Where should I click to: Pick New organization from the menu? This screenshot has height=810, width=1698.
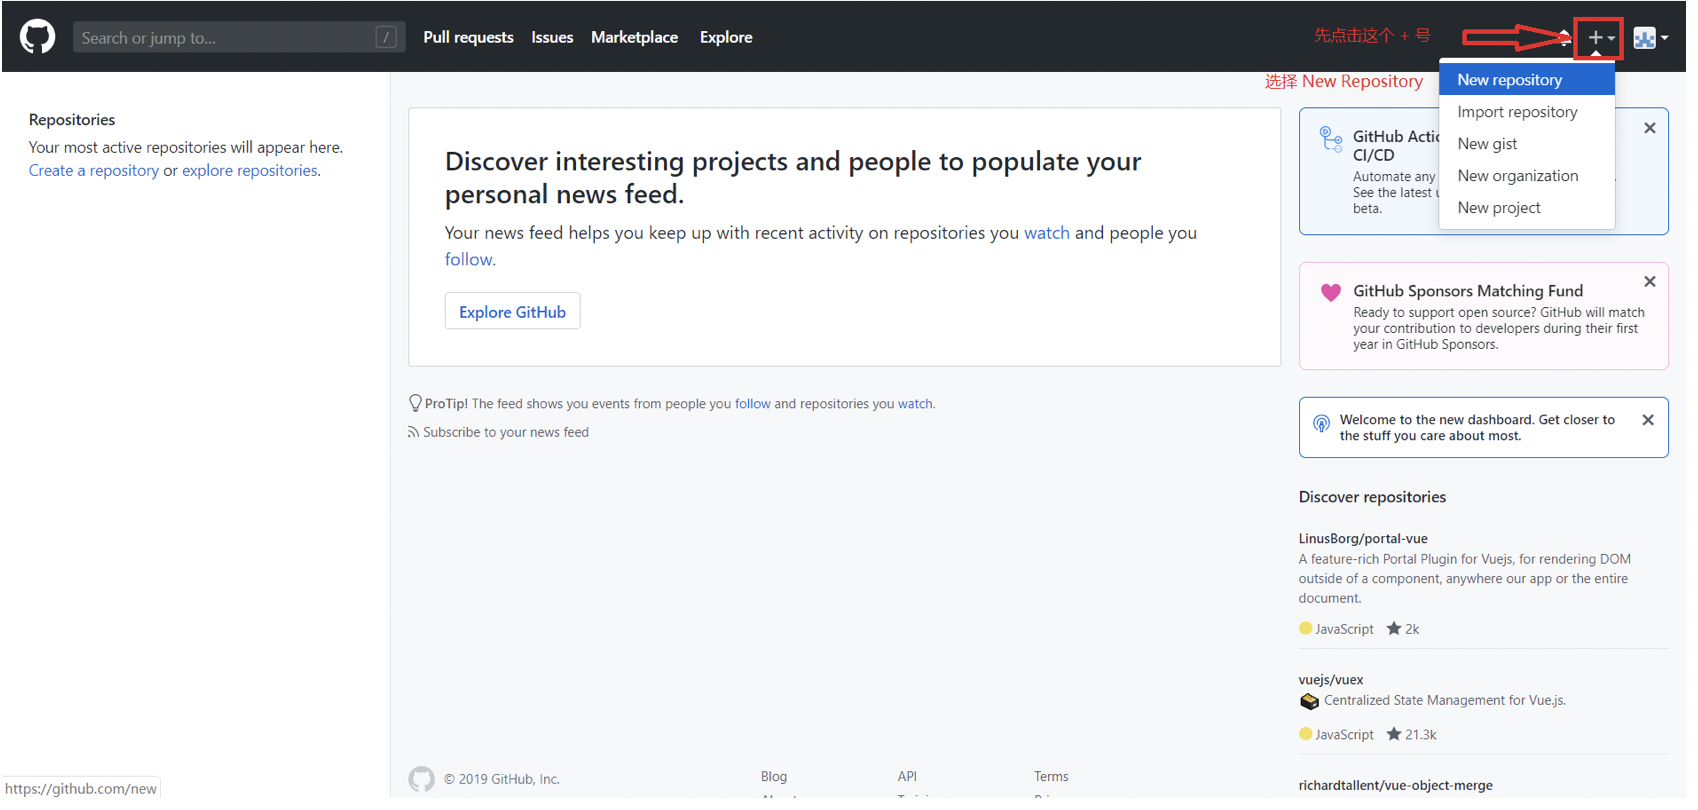[1517, 176]
